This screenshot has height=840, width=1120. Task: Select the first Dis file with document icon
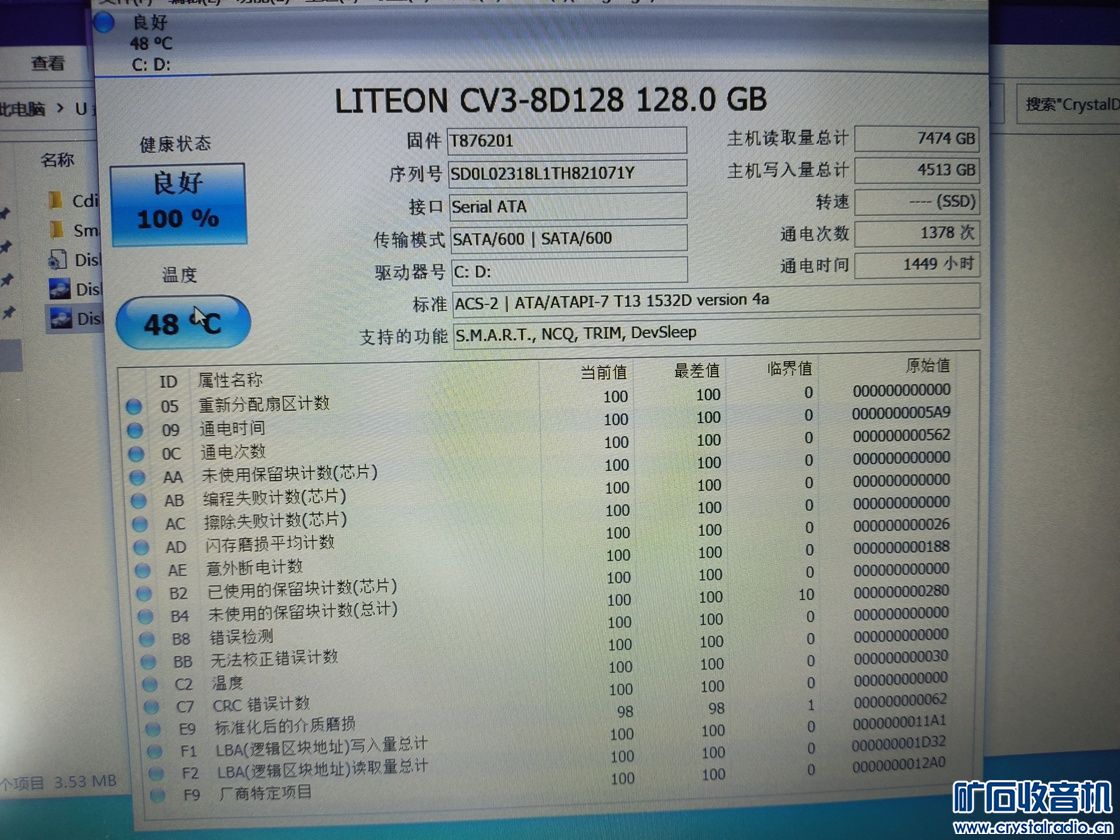point(74,259)
